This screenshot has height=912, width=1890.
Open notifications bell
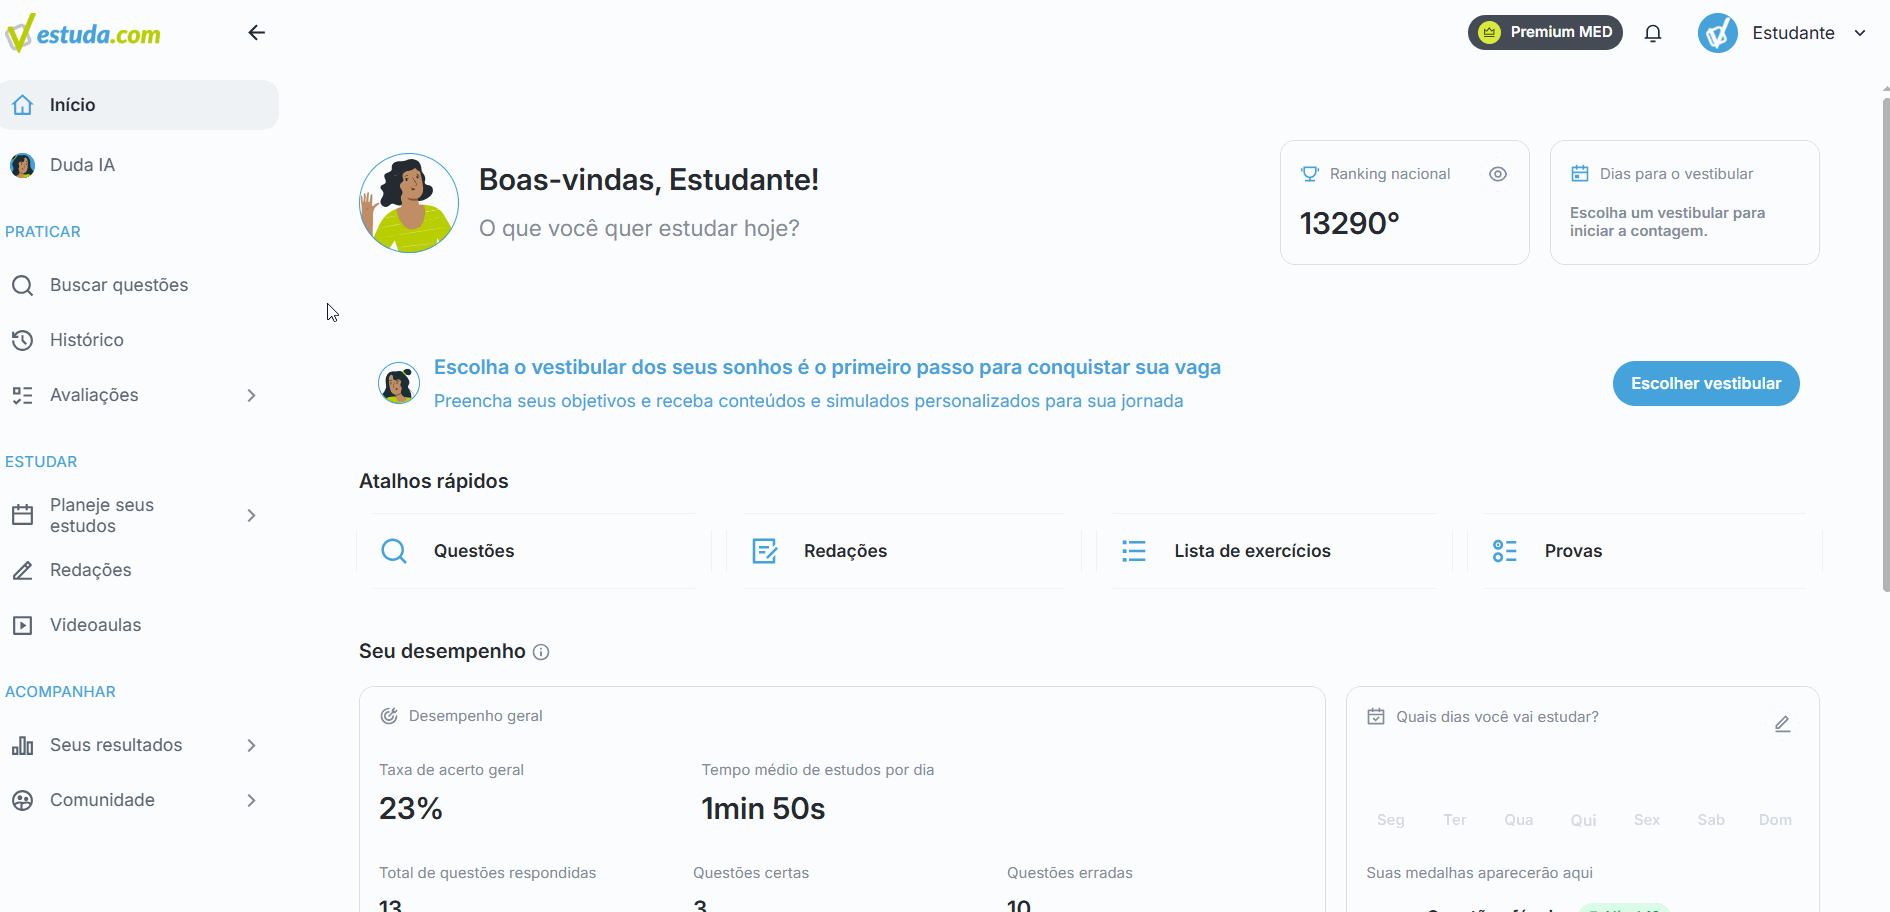(x=1653, y=33)
